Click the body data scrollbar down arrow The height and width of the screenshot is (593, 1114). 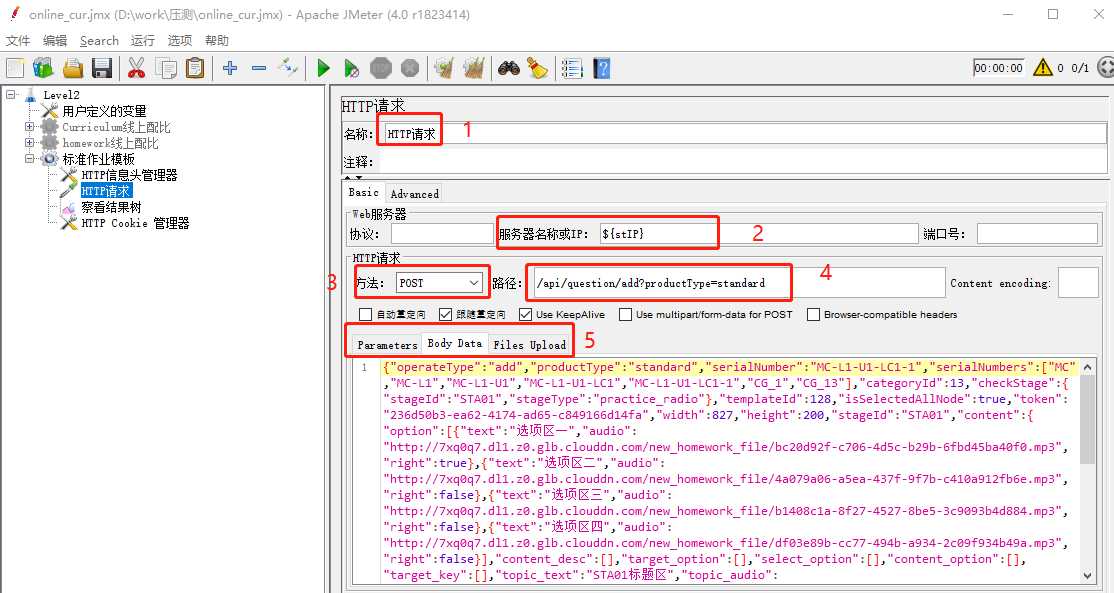coord(1088,576)
